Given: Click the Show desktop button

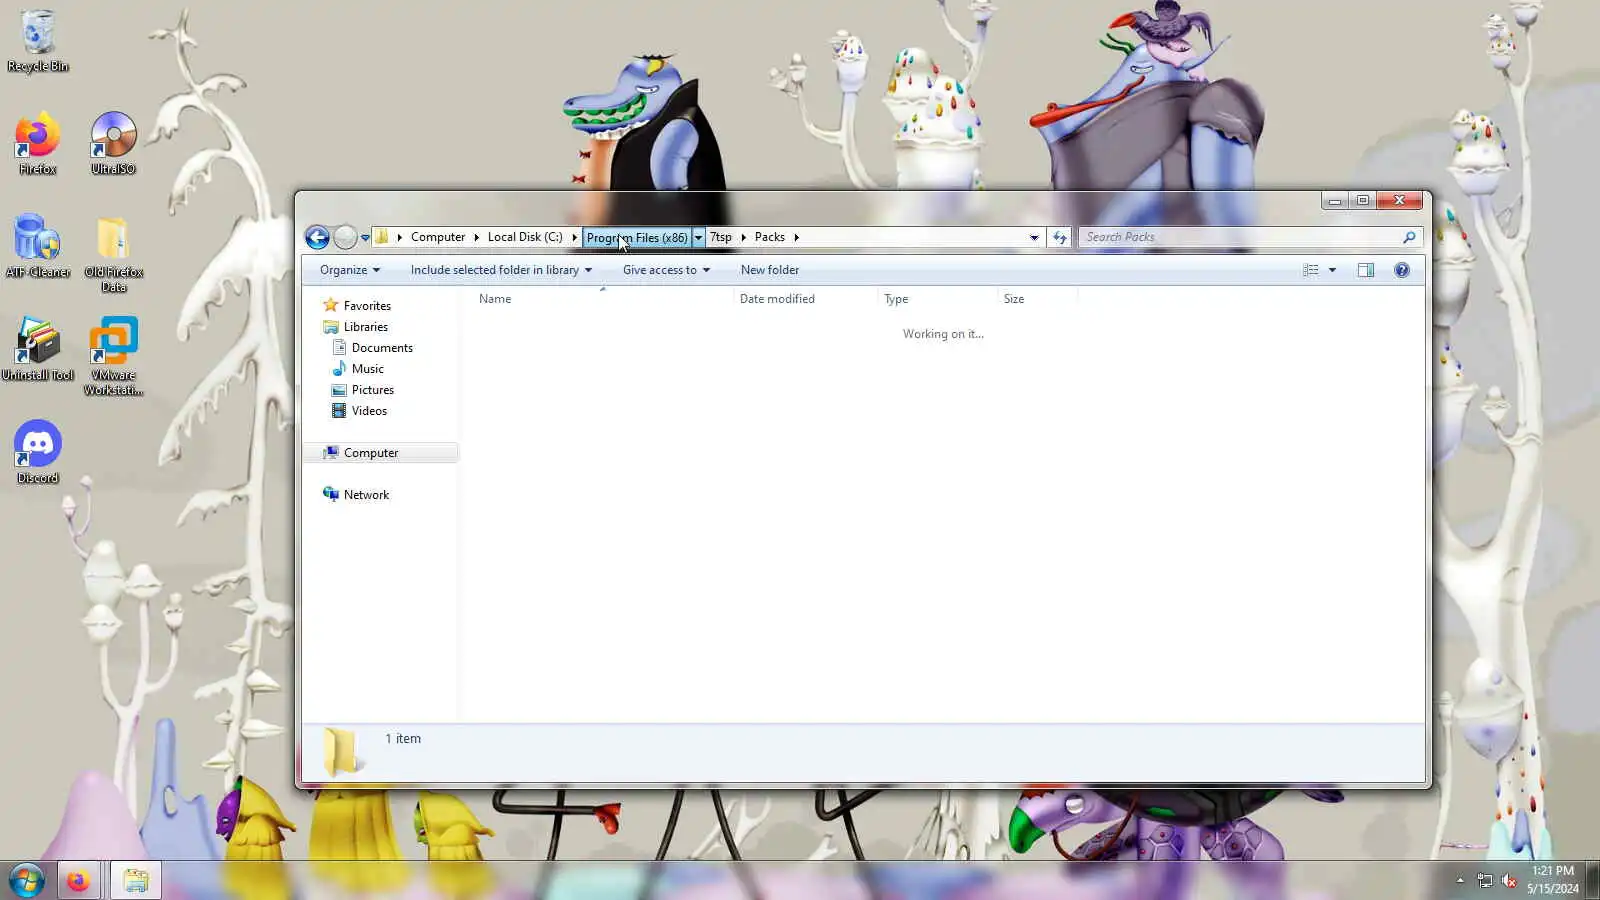Looking at the screenshot, I should click(x=1592, y=881).
